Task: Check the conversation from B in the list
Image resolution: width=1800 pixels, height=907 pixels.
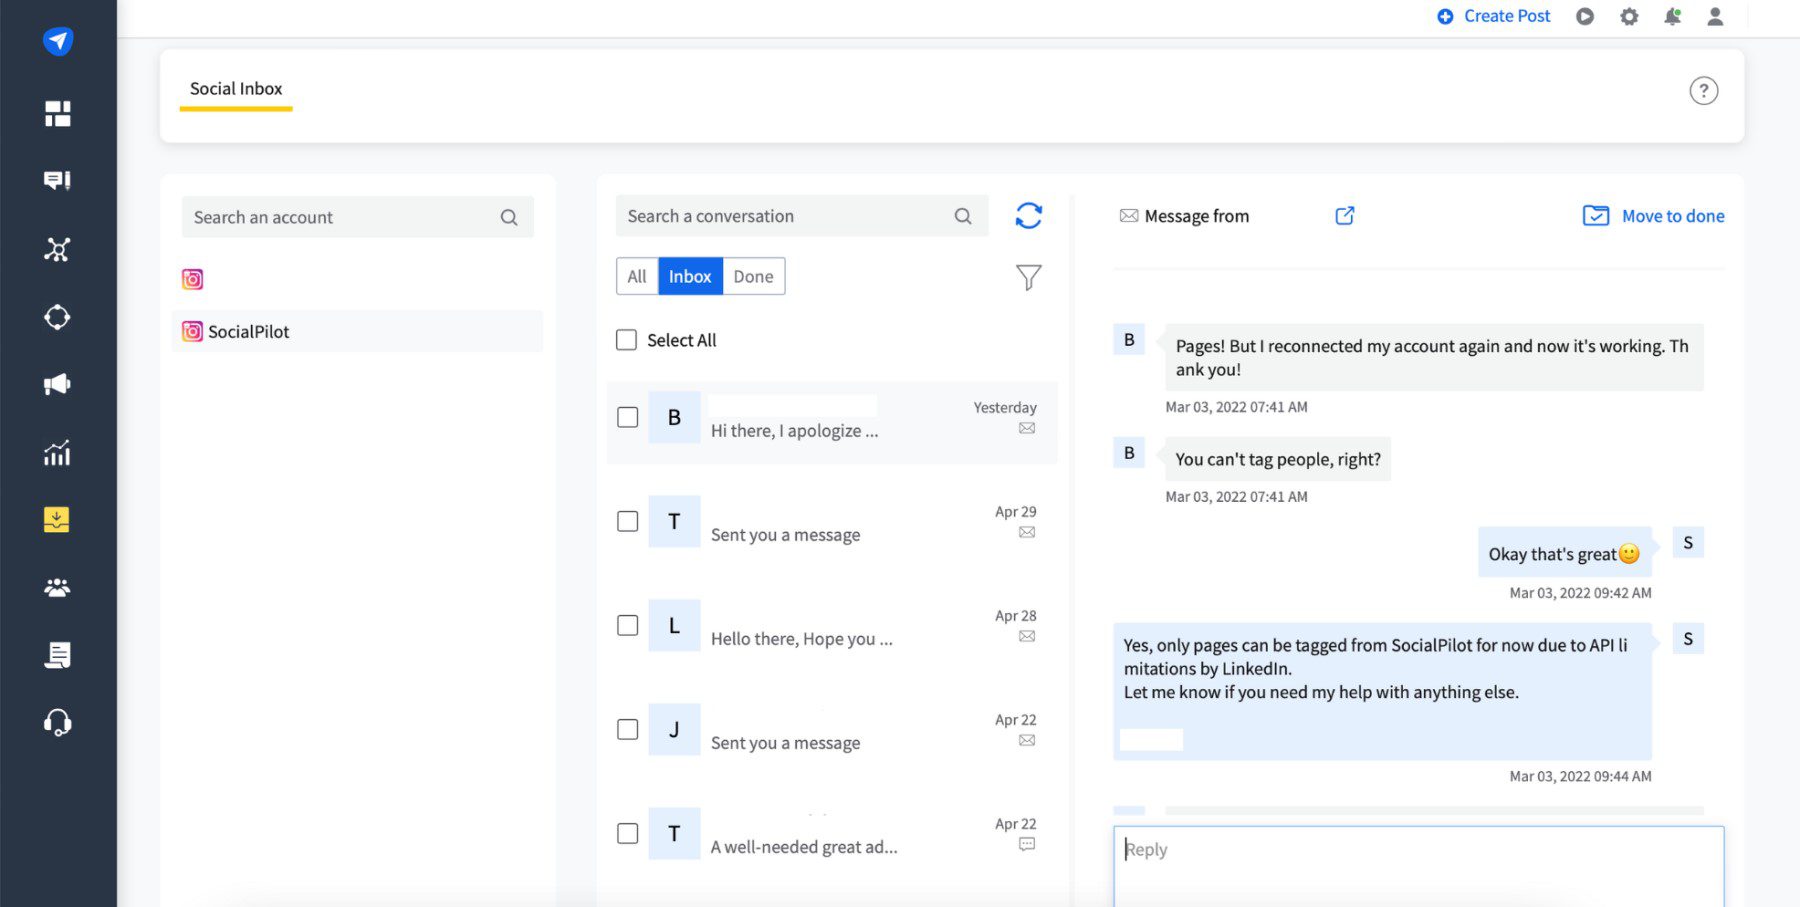Action: pos(627,417)
